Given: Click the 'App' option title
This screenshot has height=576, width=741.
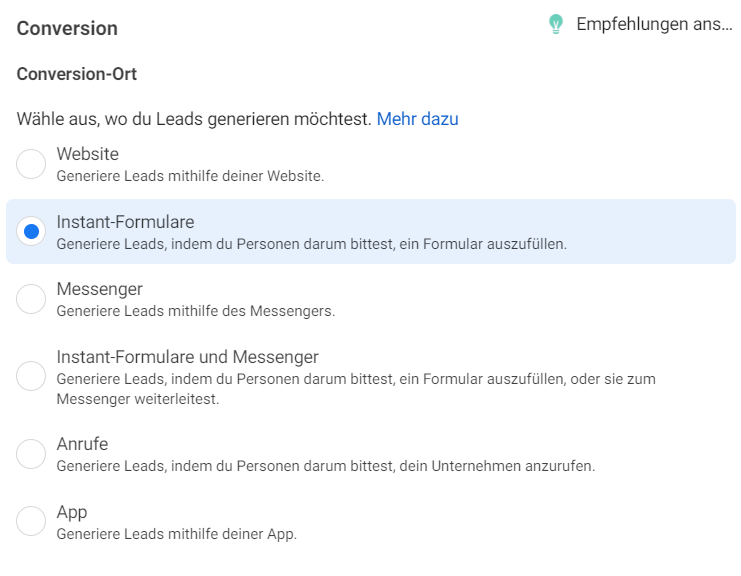Looking at the screenshot, I should click(72, 513).
